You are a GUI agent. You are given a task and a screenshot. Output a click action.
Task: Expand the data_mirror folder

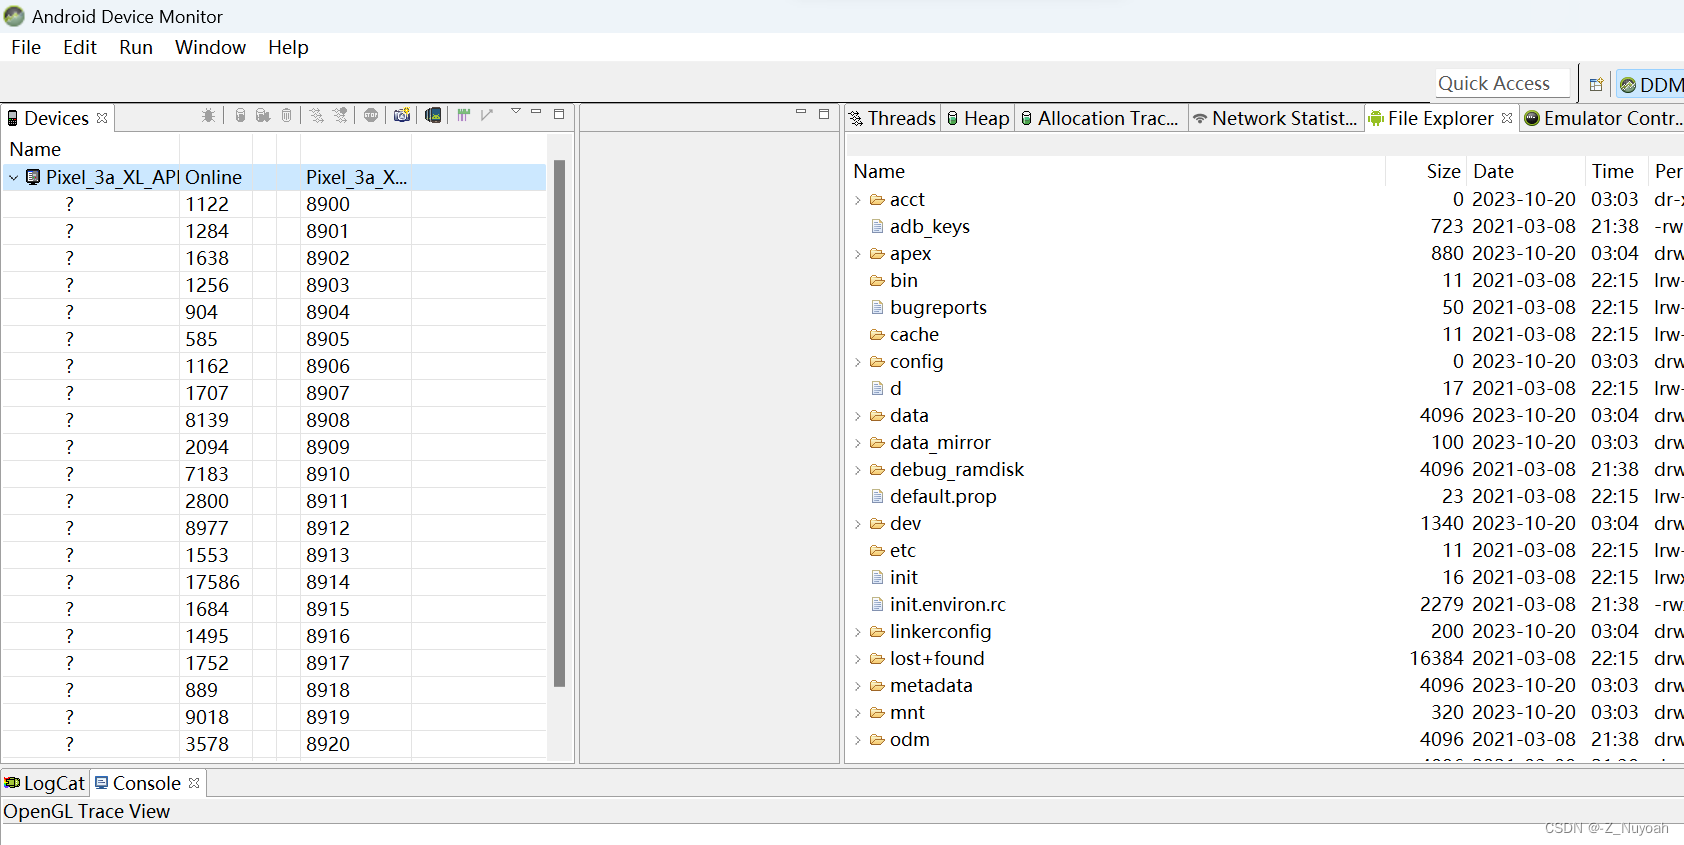point(858,443)
